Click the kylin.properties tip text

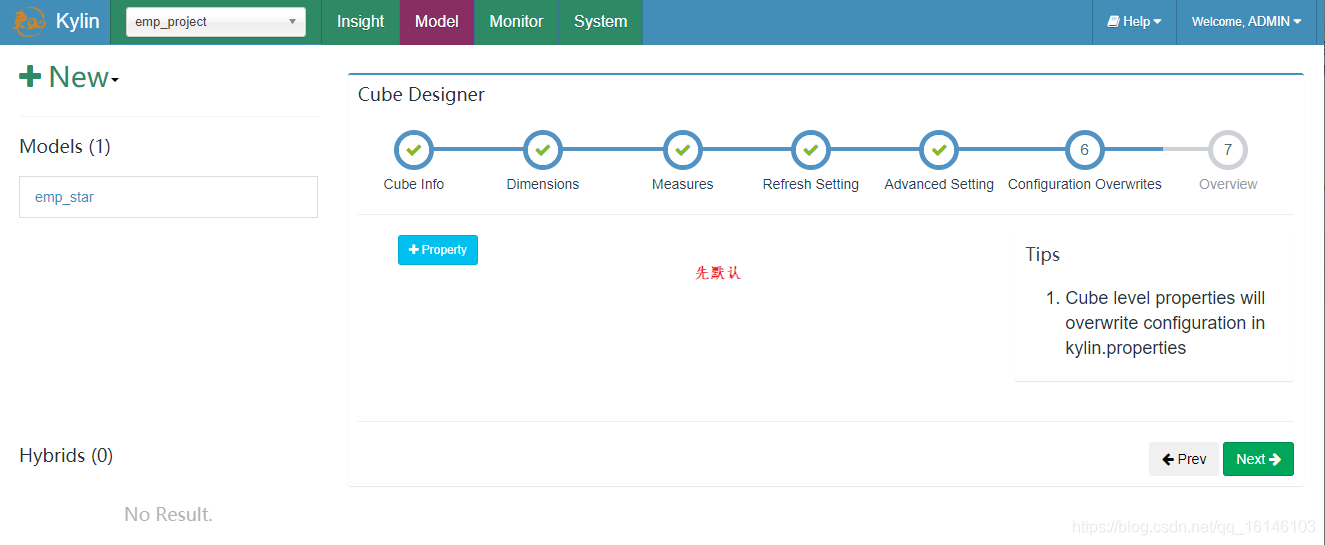point(1125,348)
